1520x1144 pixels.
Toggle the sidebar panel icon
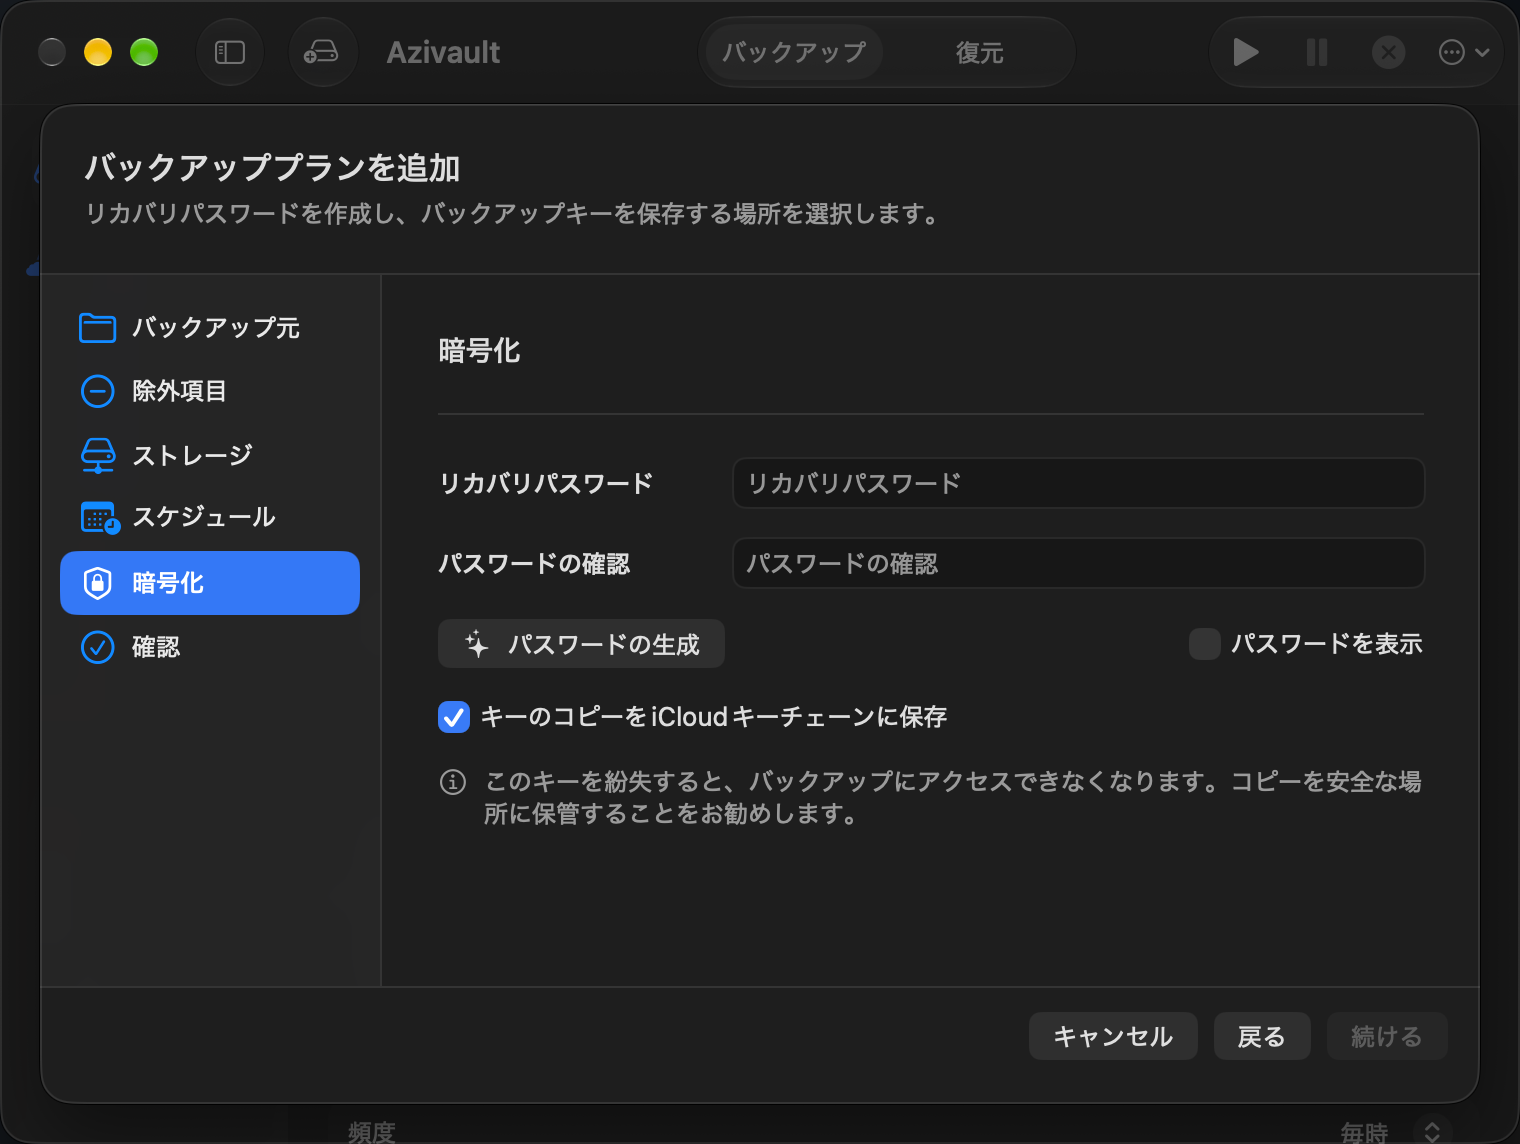coord(230,52)
